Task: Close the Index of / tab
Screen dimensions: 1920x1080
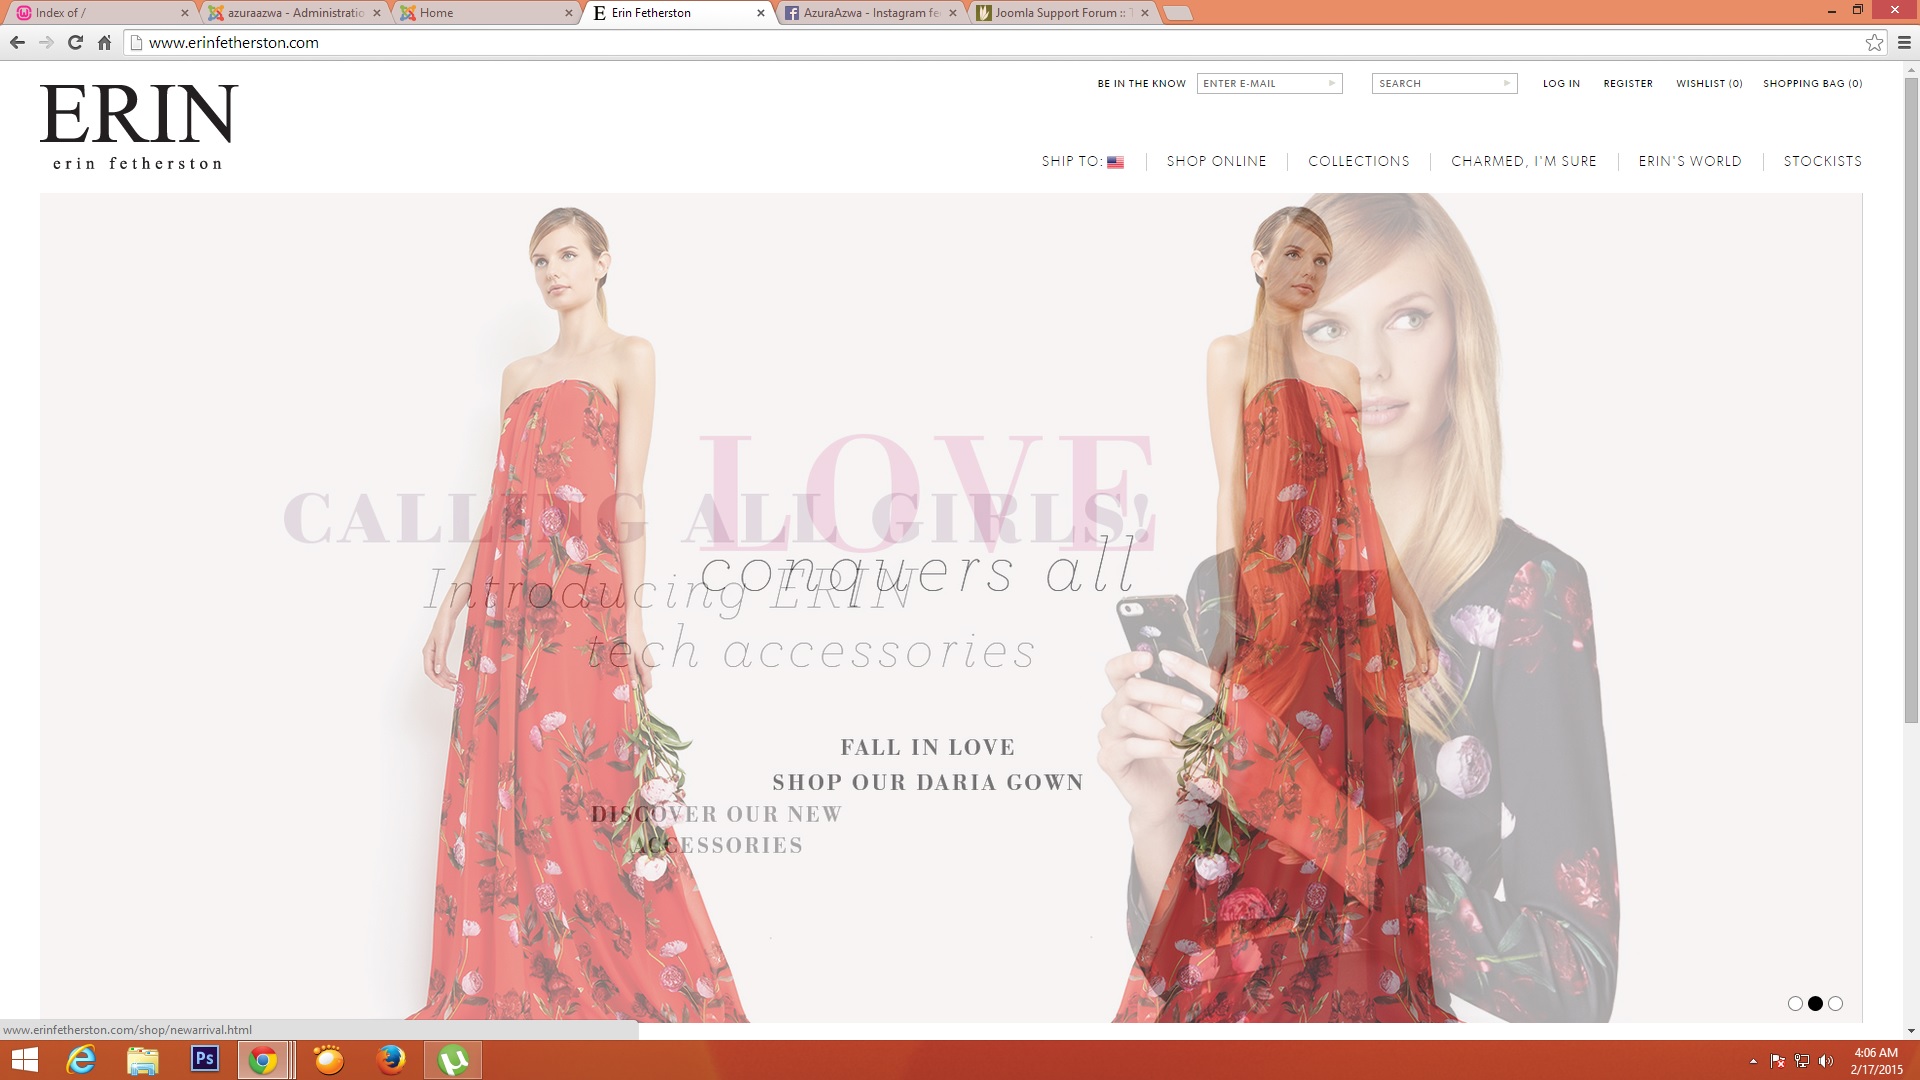Action: [185, 13]
